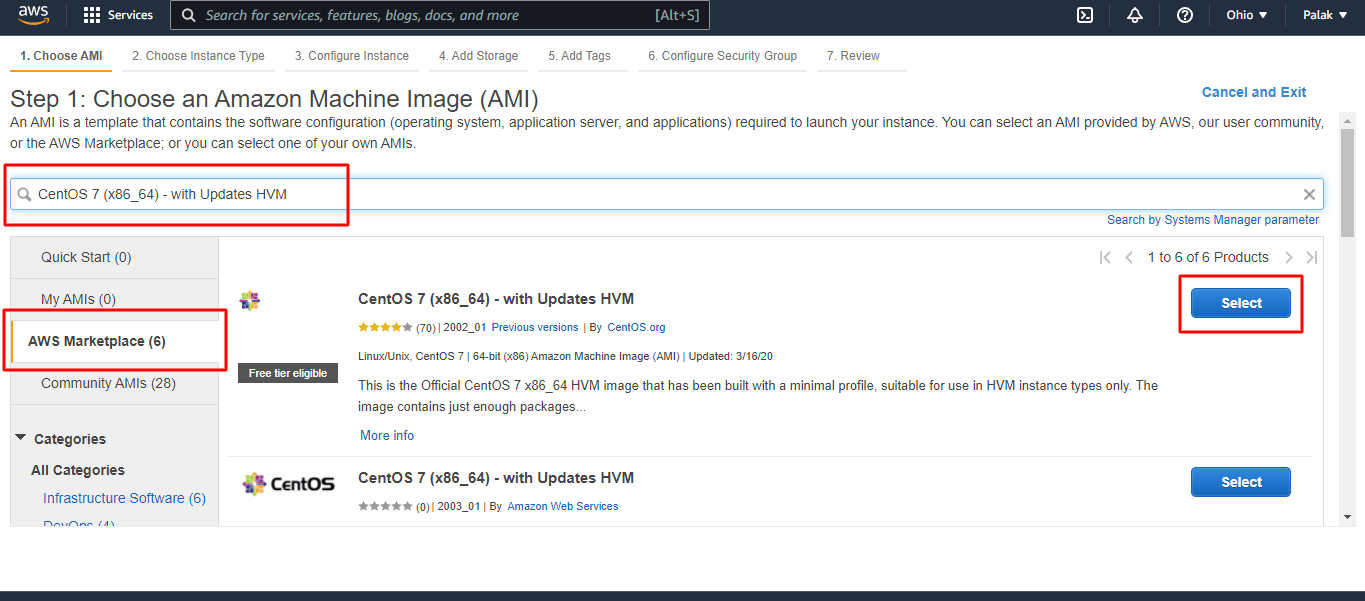Screen dimensions: 1365x601
Task: Click Cancel and Exit link
Action: tap(1254, 92)
